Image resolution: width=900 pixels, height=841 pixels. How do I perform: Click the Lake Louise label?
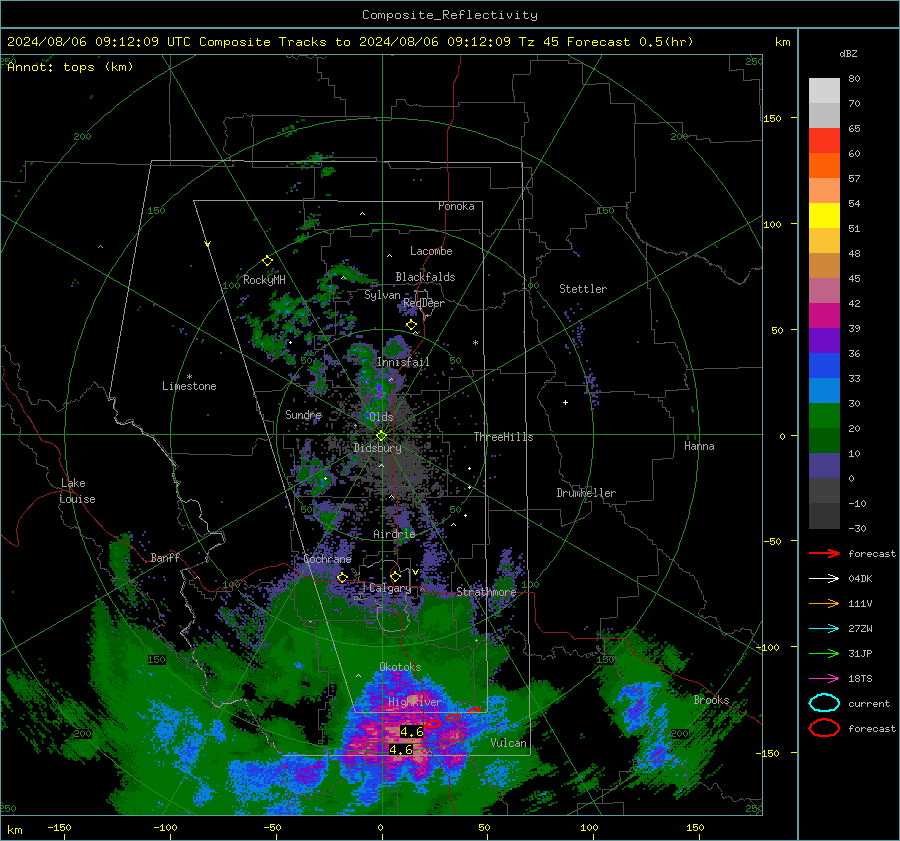[77, 491]
